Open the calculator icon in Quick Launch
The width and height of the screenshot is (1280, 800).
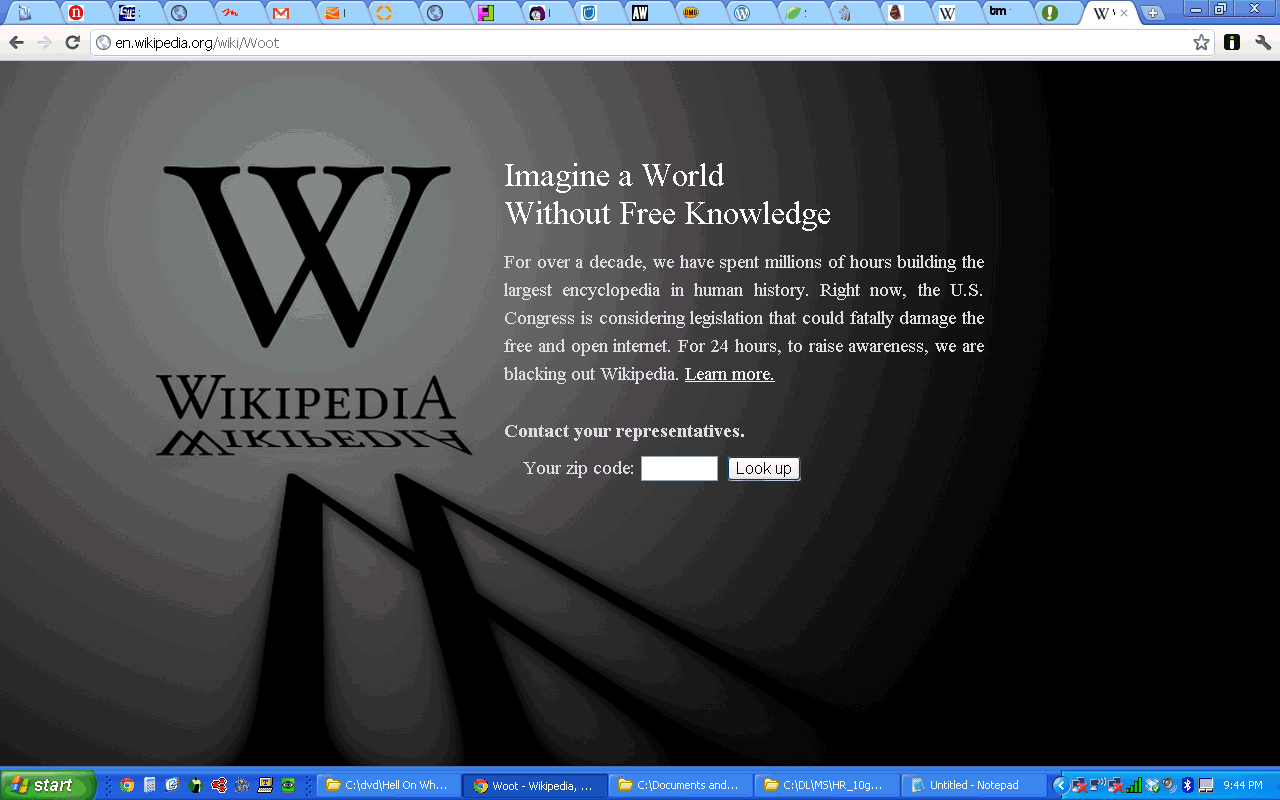coord(149,785)
